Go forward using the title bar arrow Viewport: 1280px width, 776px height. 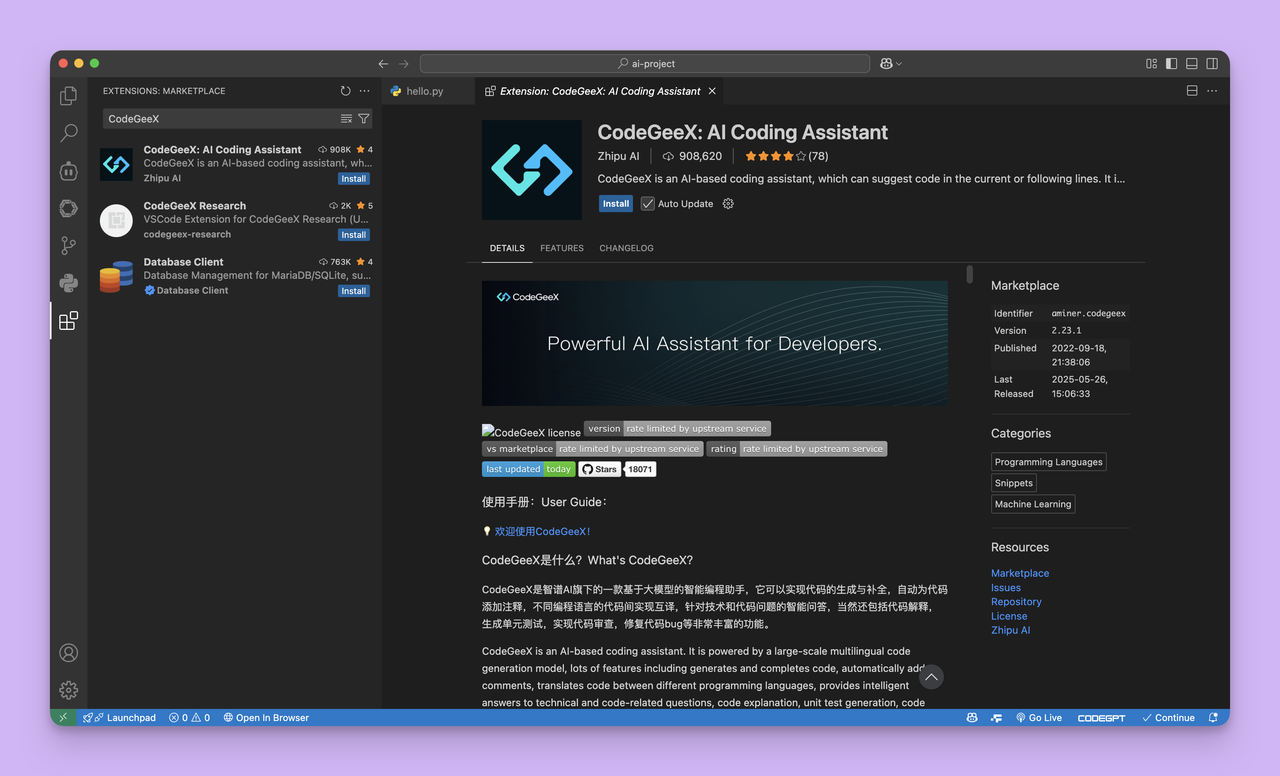(403, 63)
